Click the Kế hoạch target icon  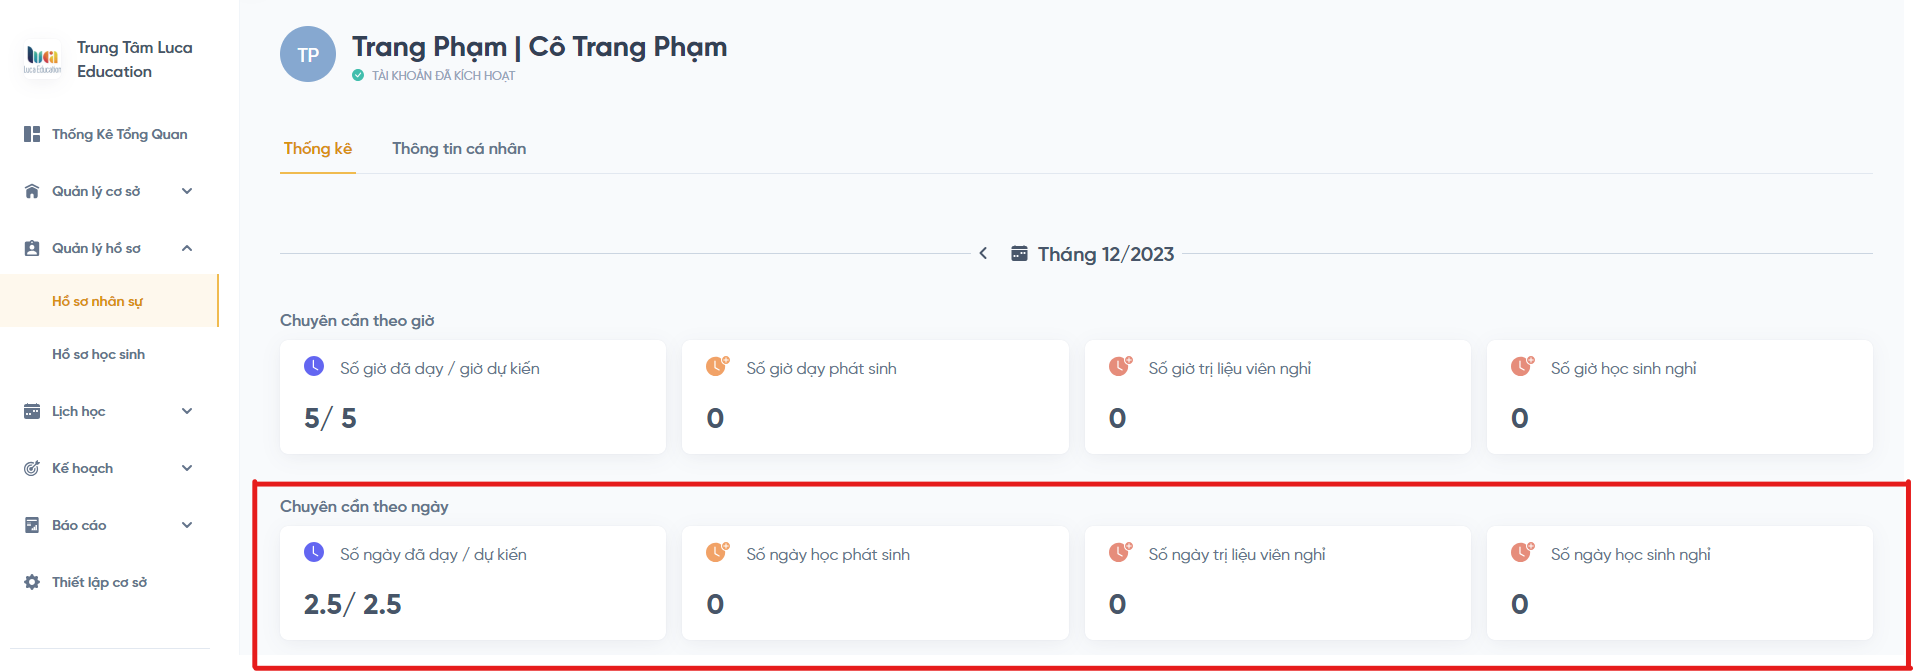(32, 468)
